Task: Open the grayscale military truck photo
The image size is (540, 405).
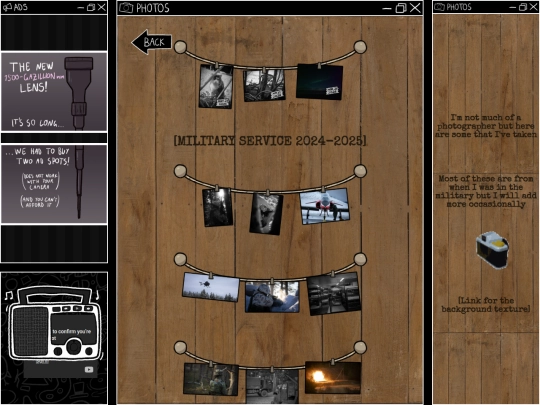Action: 272,386
